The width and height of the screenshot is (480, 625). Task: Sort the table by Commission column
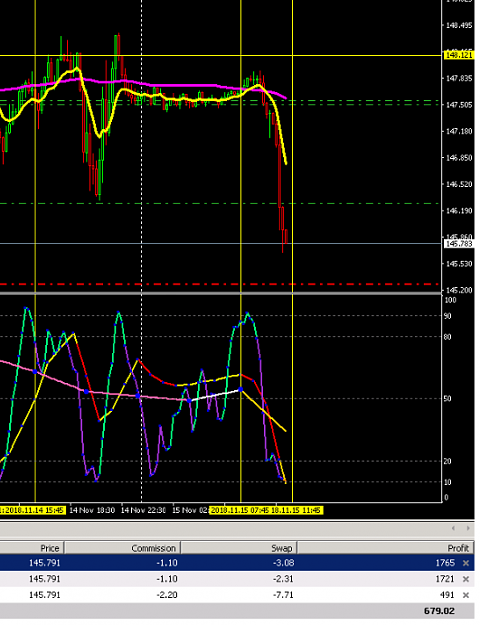click(122, 548)
